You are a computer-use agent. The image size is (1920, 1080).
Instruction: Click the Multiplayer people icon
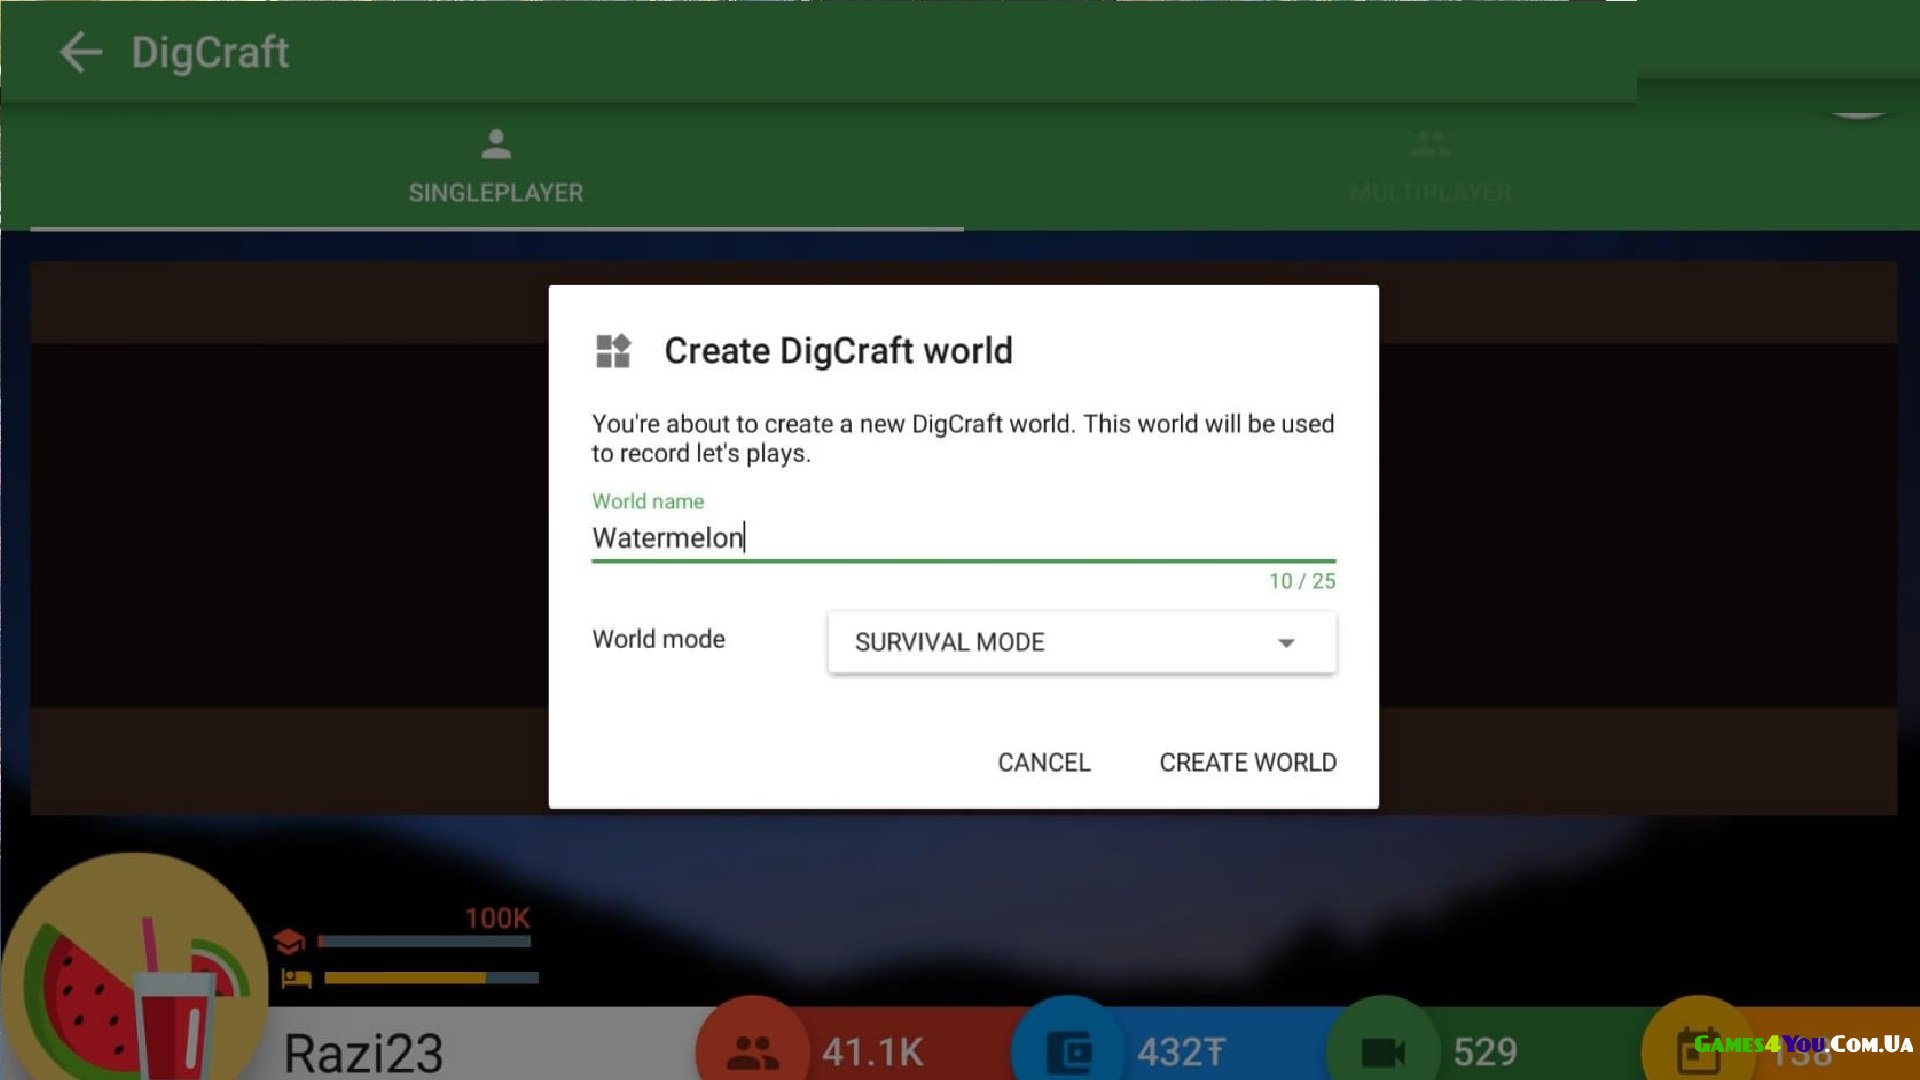click(x=1430, y=144)
